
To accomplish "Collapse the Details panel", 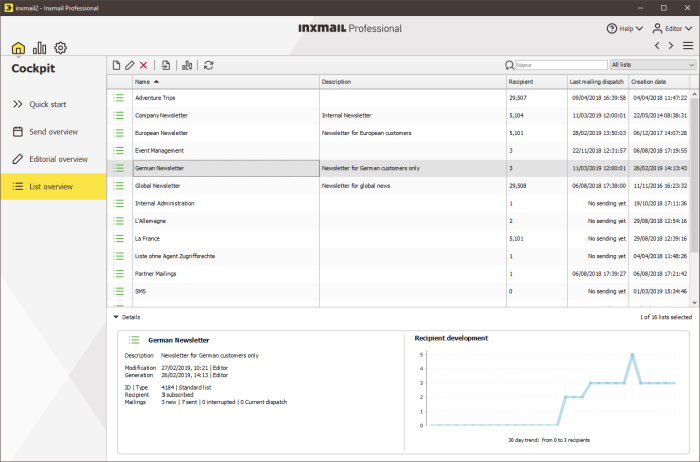I will pos(116,317).
